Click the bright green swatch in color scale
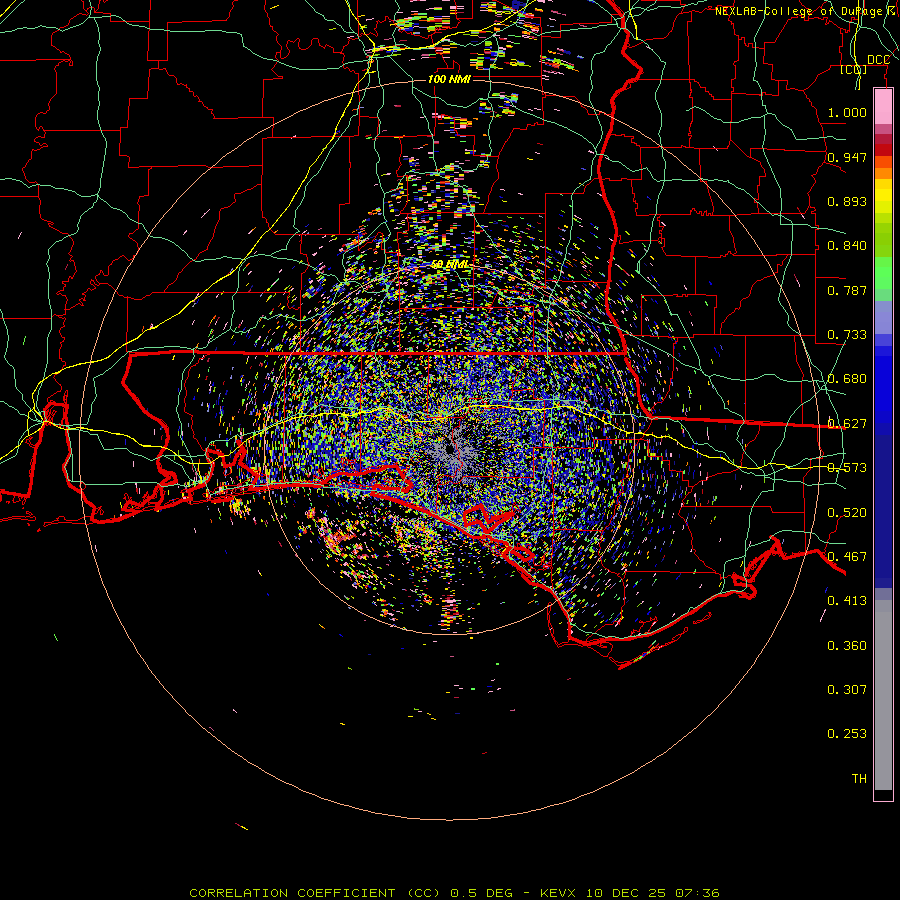This screenshot has width=900, height=900. point(883,273)
